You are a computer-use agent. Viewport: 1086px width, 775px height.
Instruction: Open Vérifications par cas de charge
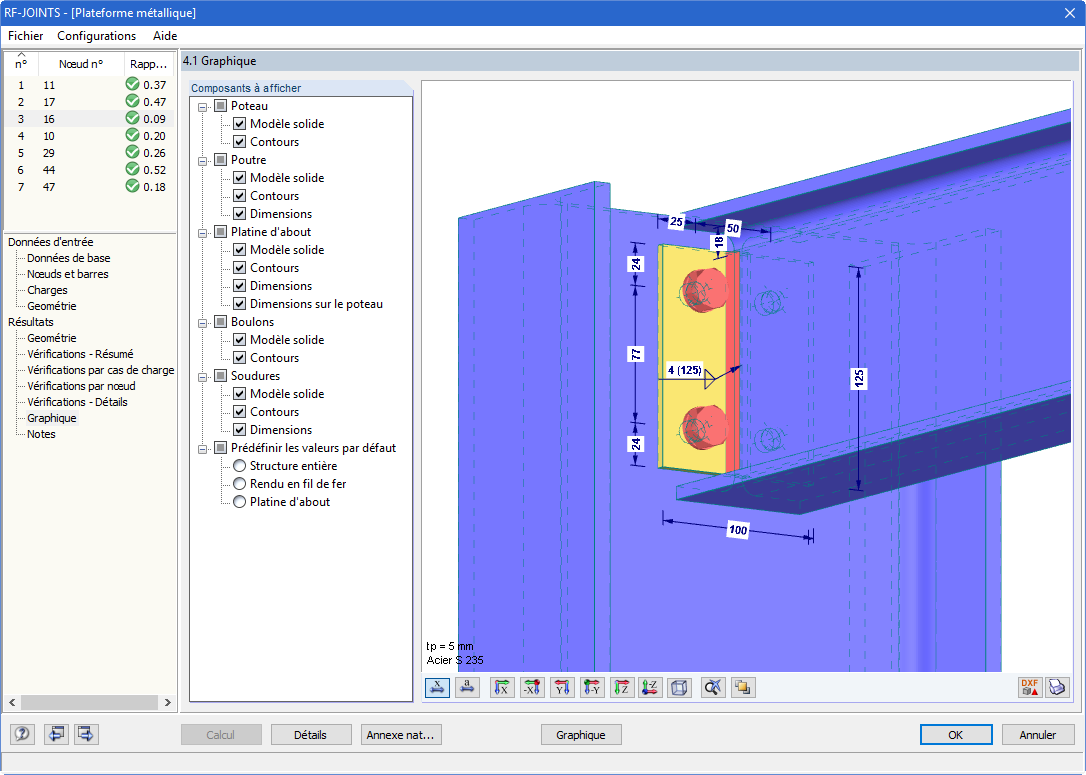click(100, 370)
